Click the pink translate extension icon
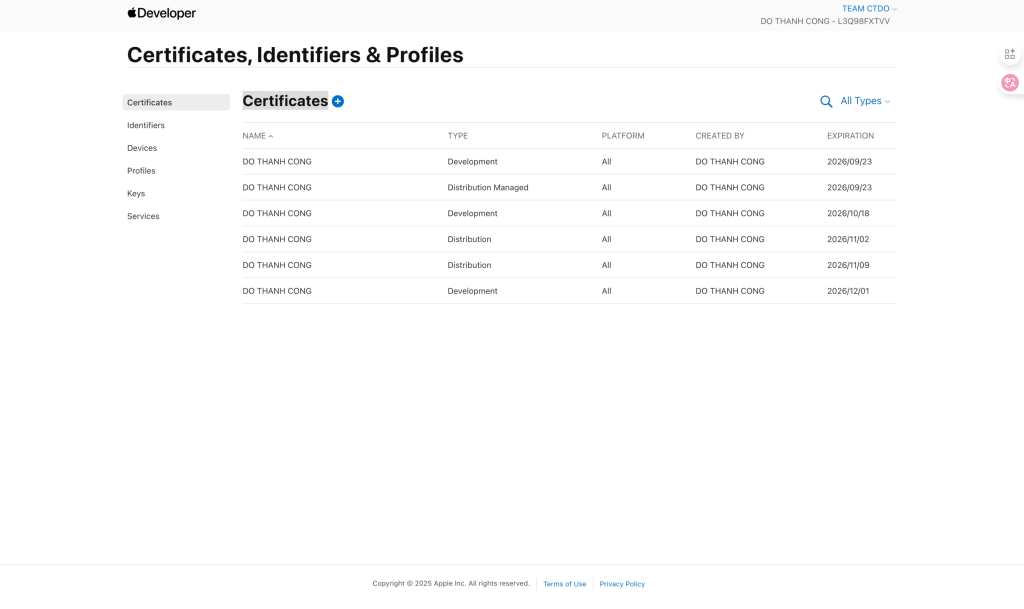Screen dimensions: 1024x609 1009,83
